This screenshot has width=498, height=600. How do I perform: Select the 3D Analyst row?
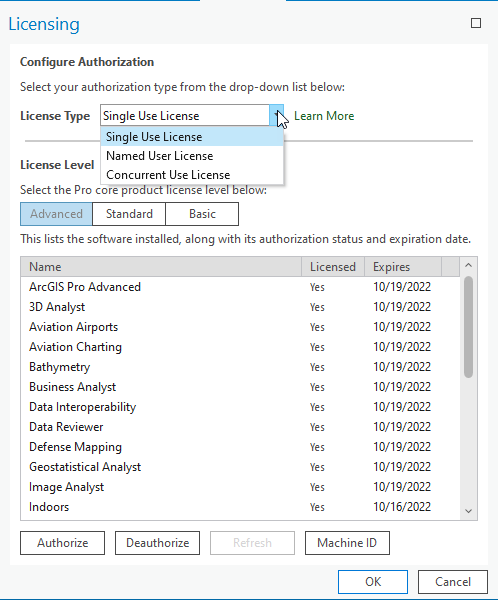pyautogui.click(x=240, y=307)
